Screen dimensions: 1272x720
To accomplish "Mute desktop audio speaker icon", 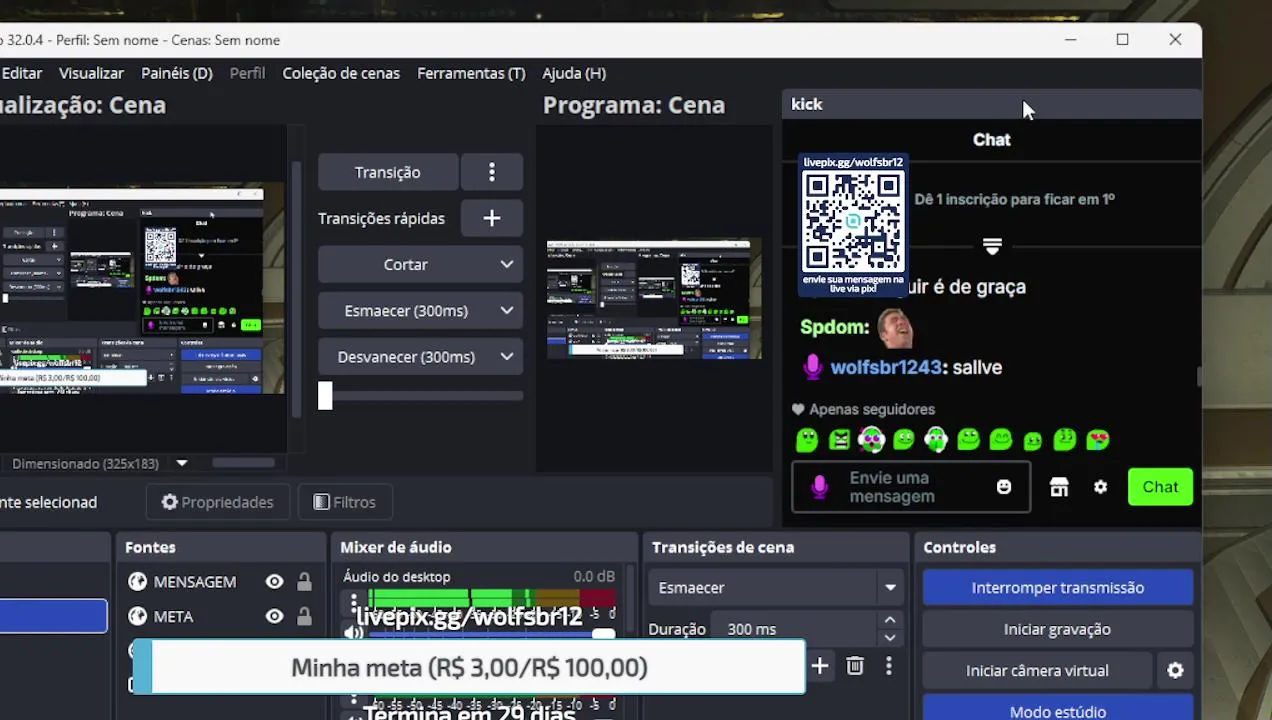I will click(x=354, y=632).
